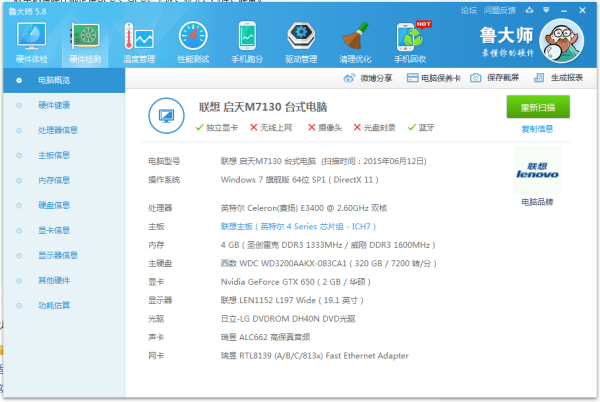Select 显示器信息 in the sidebar

tap(64, 256)
